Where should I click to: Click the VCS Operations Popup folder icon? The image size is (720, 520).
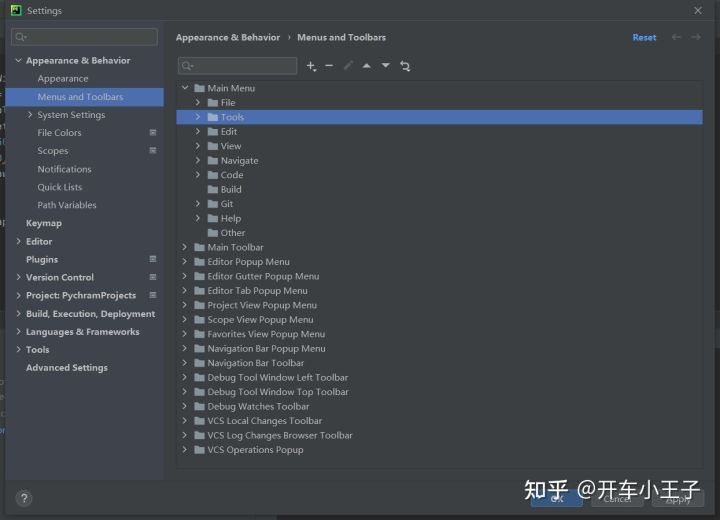point(199,450)
